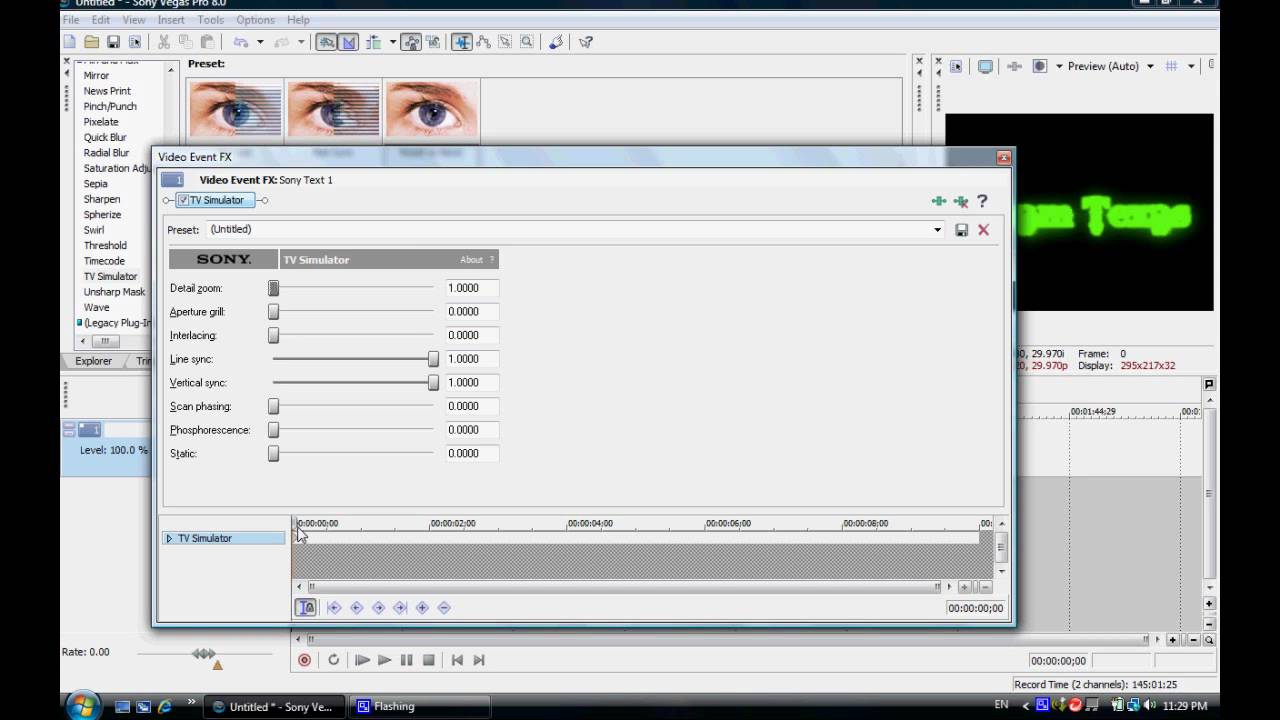Click the Previous Keyframe button
Viewport: 1280px width, 720px height.
(x=356, y=607)
